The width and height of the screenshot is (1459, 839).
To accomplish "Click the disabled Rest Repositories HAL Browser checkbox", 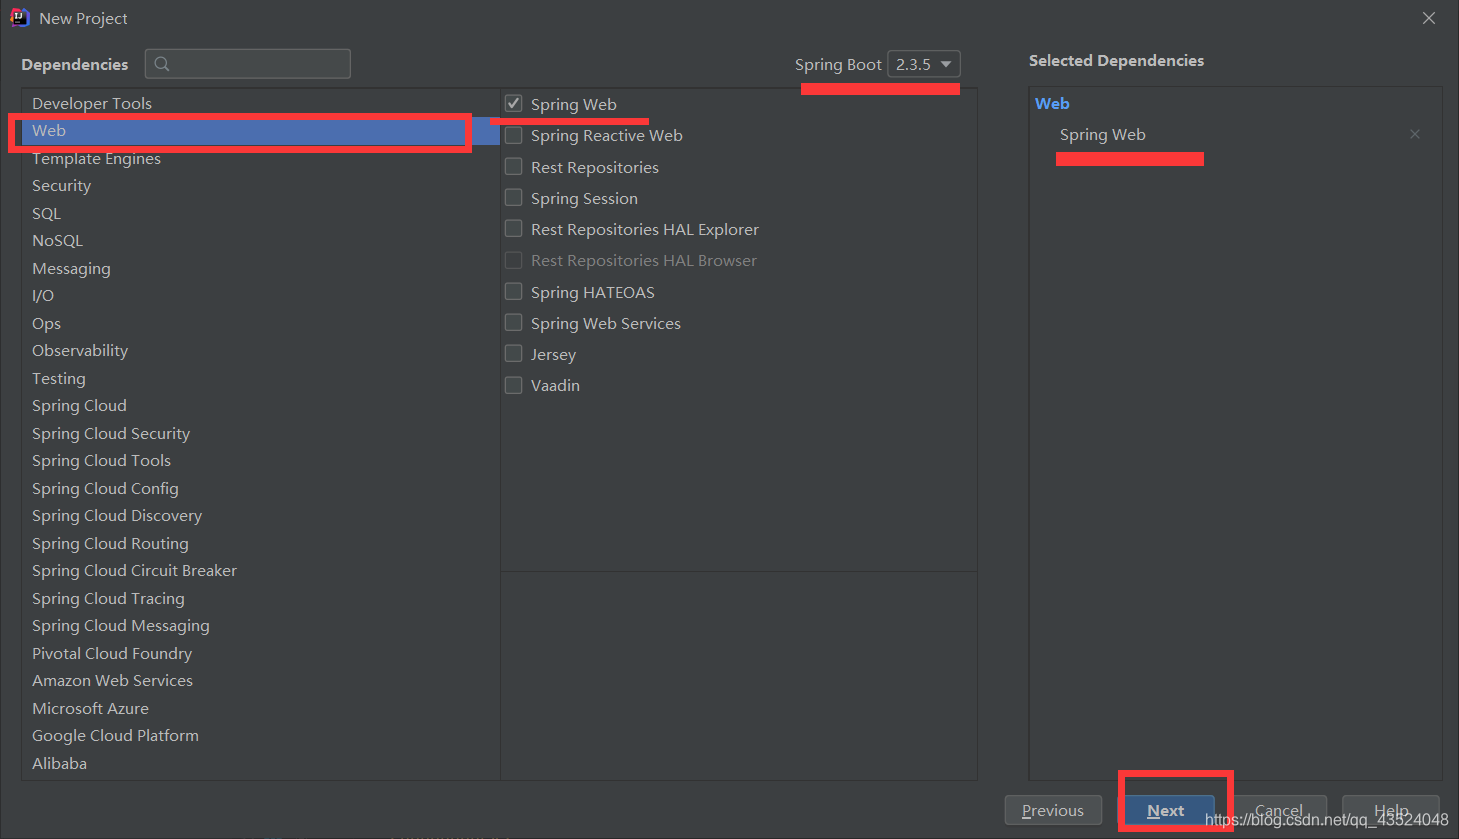I will (514, 260).
